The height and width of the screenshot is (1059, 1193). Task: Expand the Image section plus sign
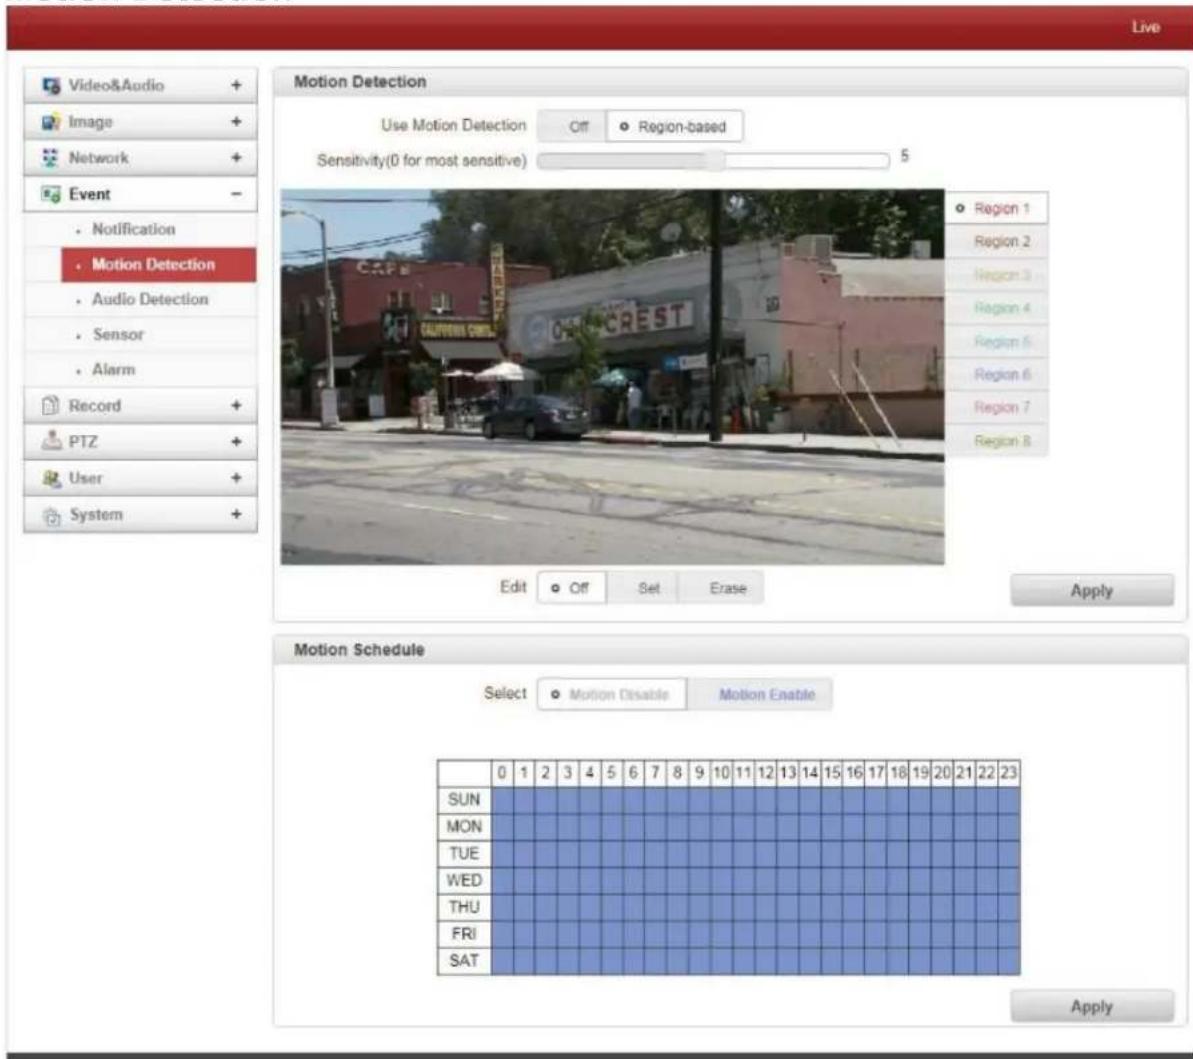236,122
